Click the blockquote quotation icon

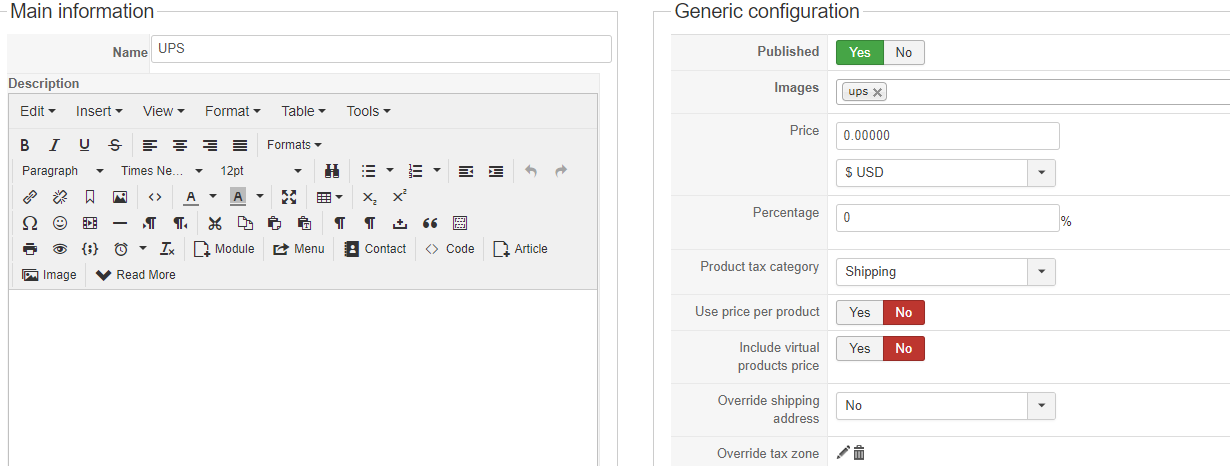point(430,223)
